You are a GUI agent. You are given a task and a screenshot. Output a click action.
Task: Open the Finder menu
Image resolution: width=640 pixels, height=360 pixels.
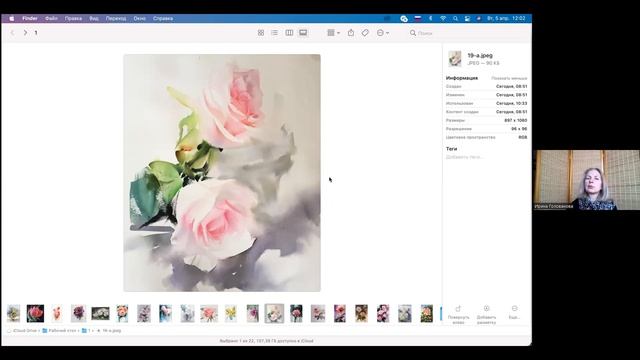(x=30, y=18)
